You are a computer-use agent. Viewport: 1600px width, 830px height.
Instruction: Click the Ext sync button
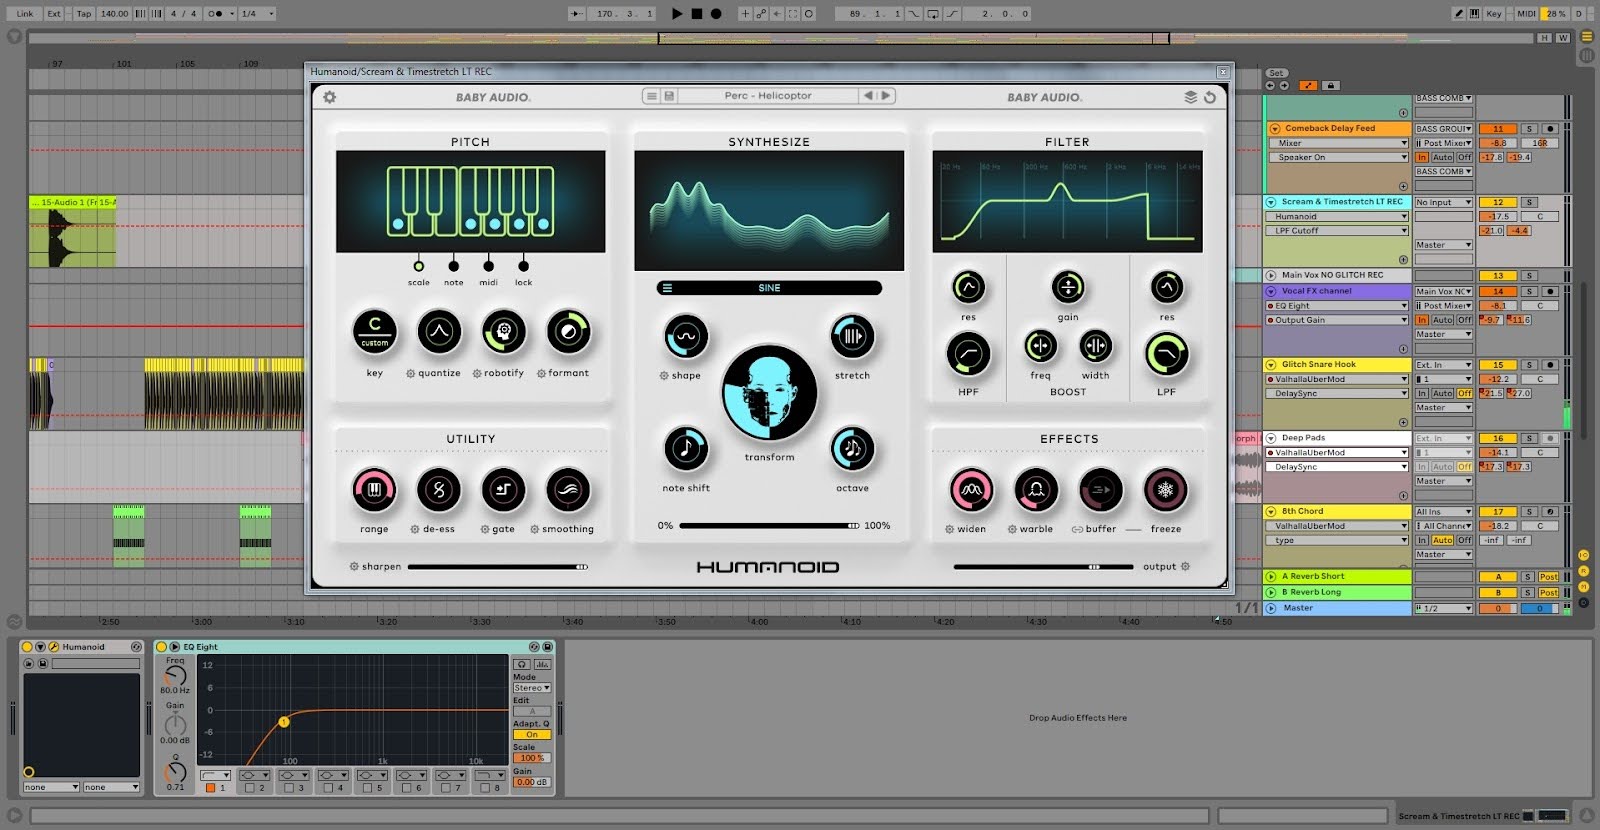(54, 14)
